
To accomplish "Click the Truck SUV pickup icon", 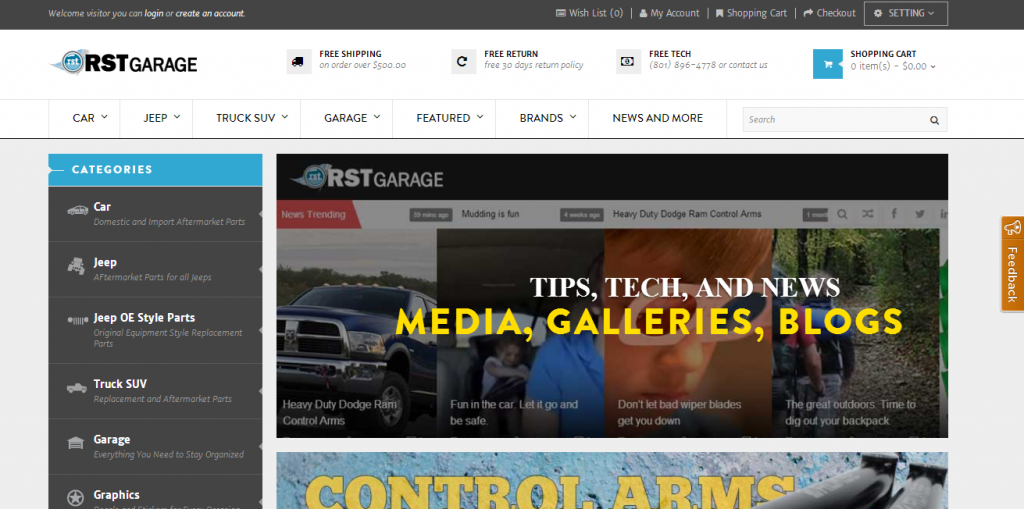I will 76,387.
